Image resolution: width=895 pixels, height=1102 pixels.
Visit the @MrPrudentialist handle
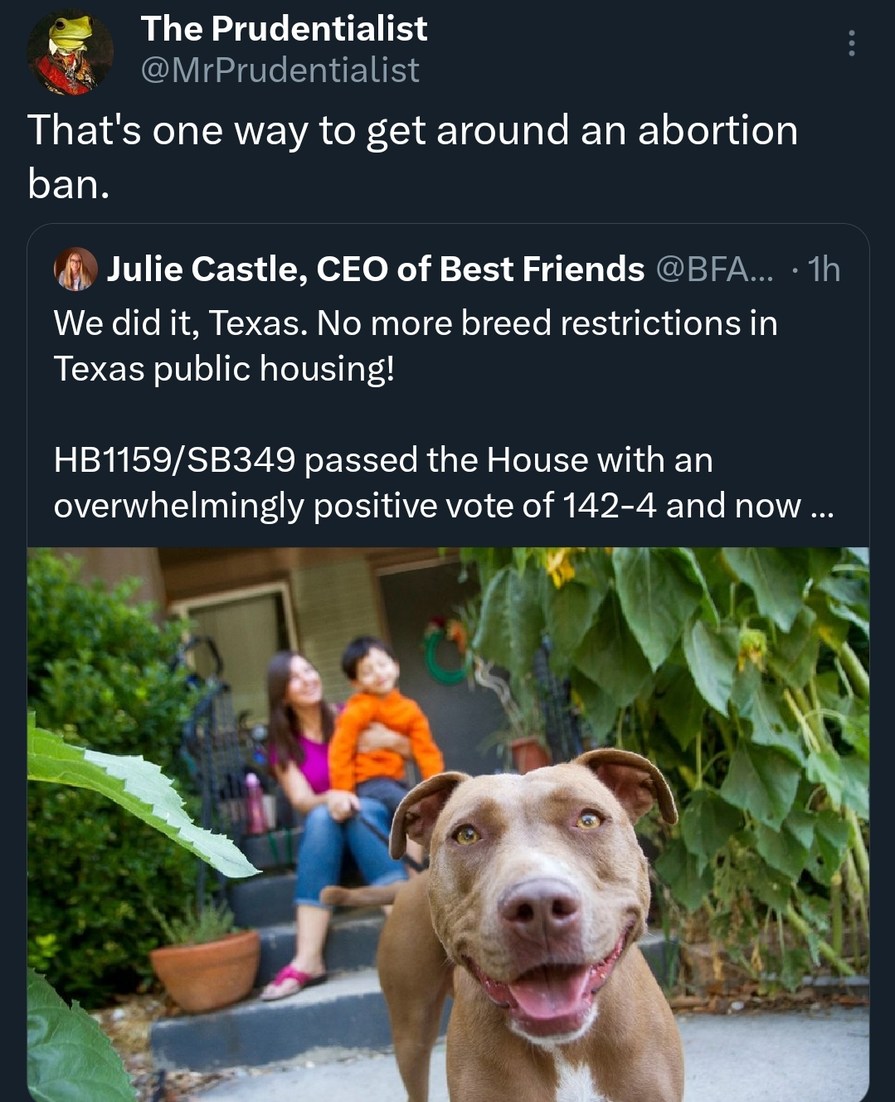coord(281,70)
